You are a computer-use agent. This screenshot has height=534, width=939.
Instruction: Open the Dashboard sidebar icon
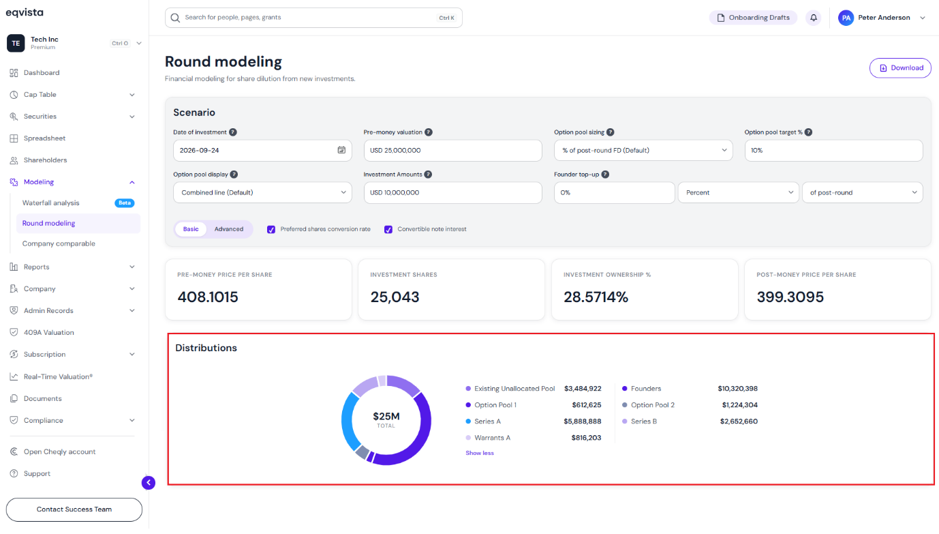(x=14, y=73)
